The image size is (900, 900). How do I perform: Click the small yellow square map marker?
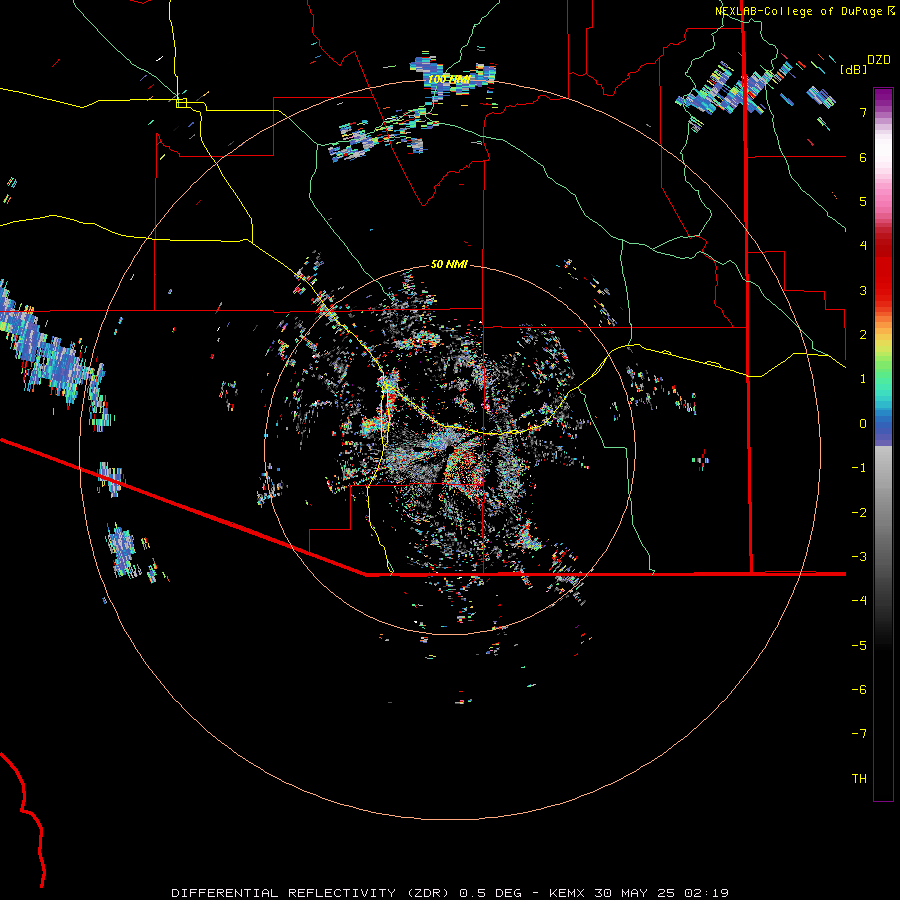(181, 103)
